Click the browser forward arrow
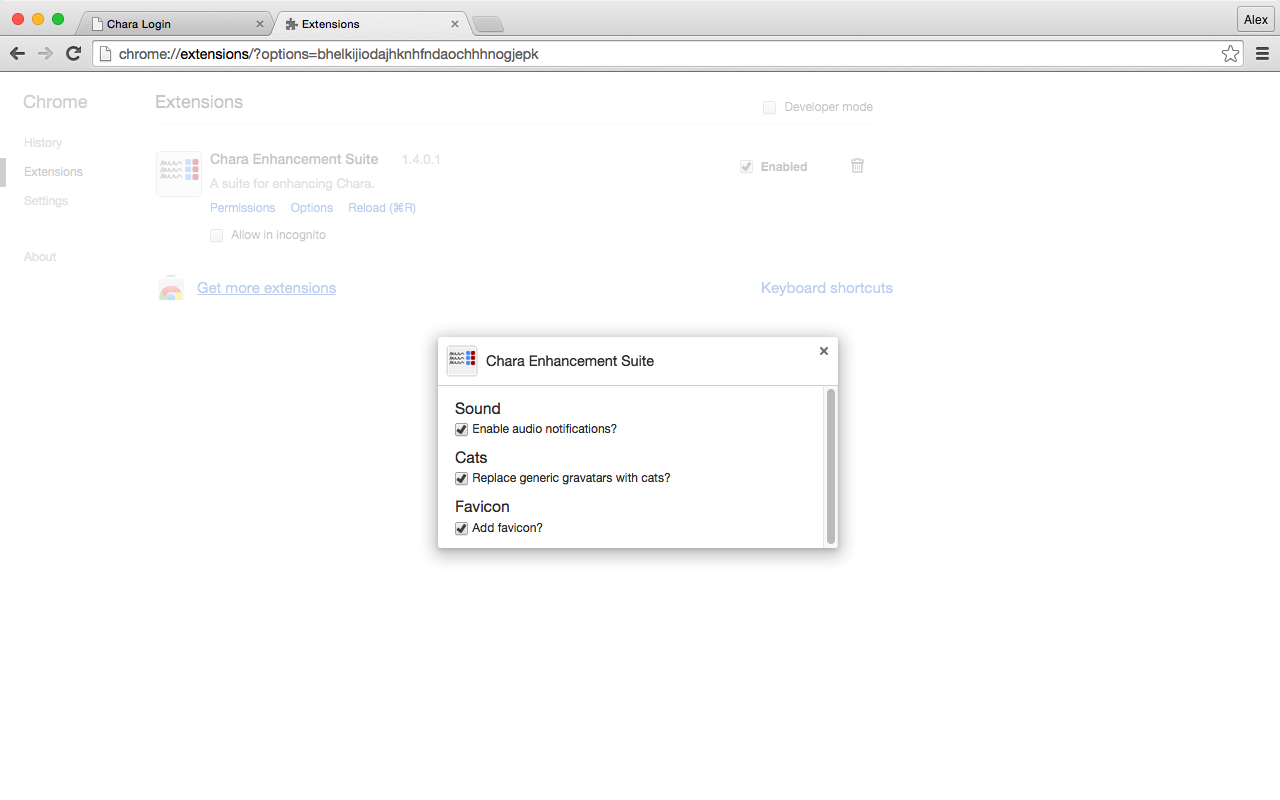1280x800 pixels. [x=45, y=54]
